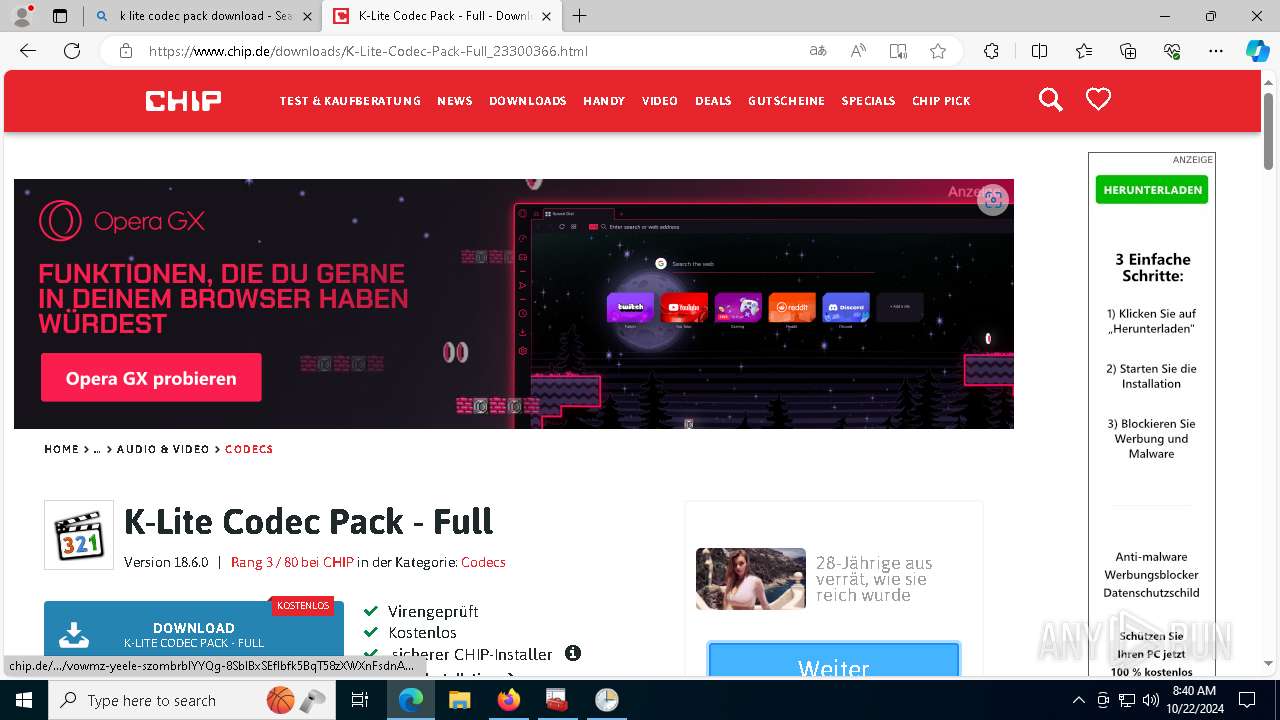
Task: View site information via the lock icon
Action: tap(125, 51)
